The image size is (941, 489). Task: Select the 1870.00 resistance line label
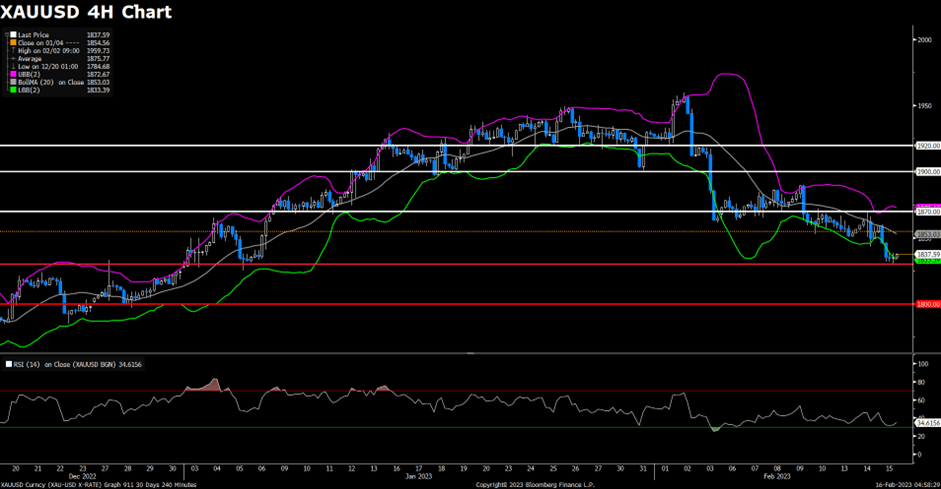(927, 212)
